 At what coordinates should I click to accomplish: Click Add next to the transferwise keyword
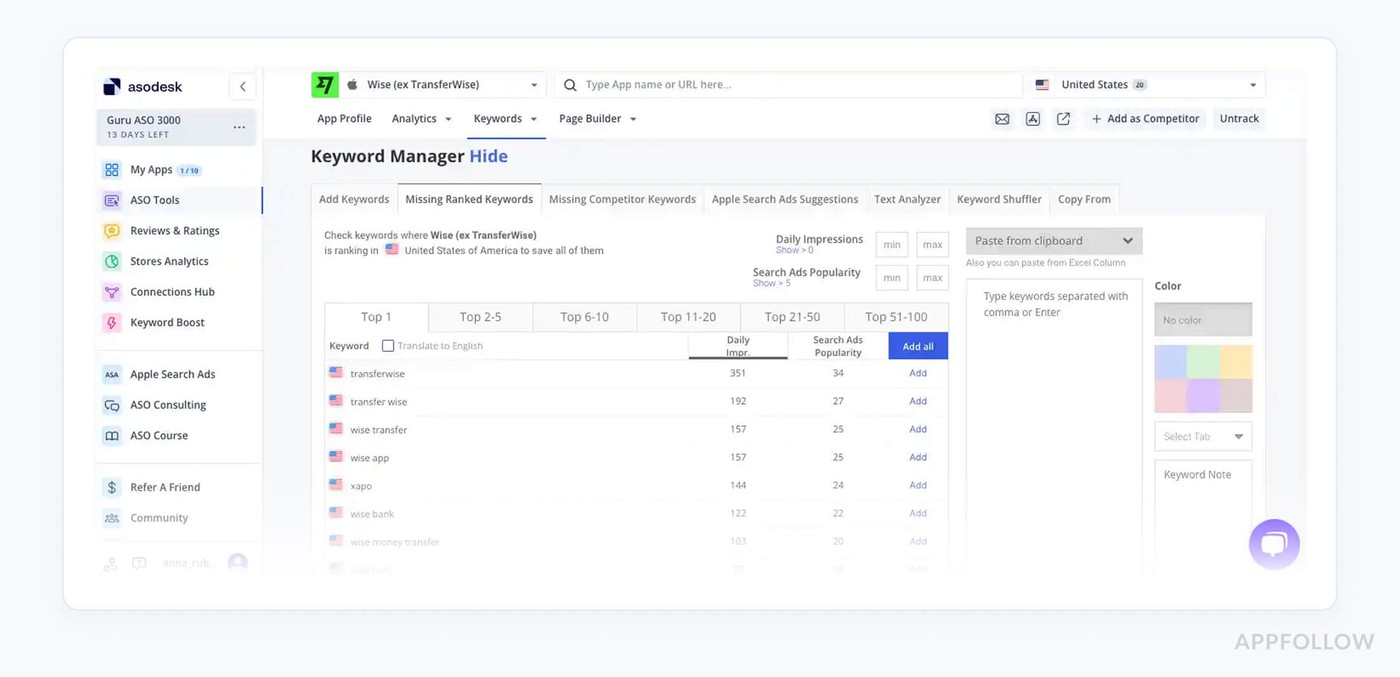[918, 372]
